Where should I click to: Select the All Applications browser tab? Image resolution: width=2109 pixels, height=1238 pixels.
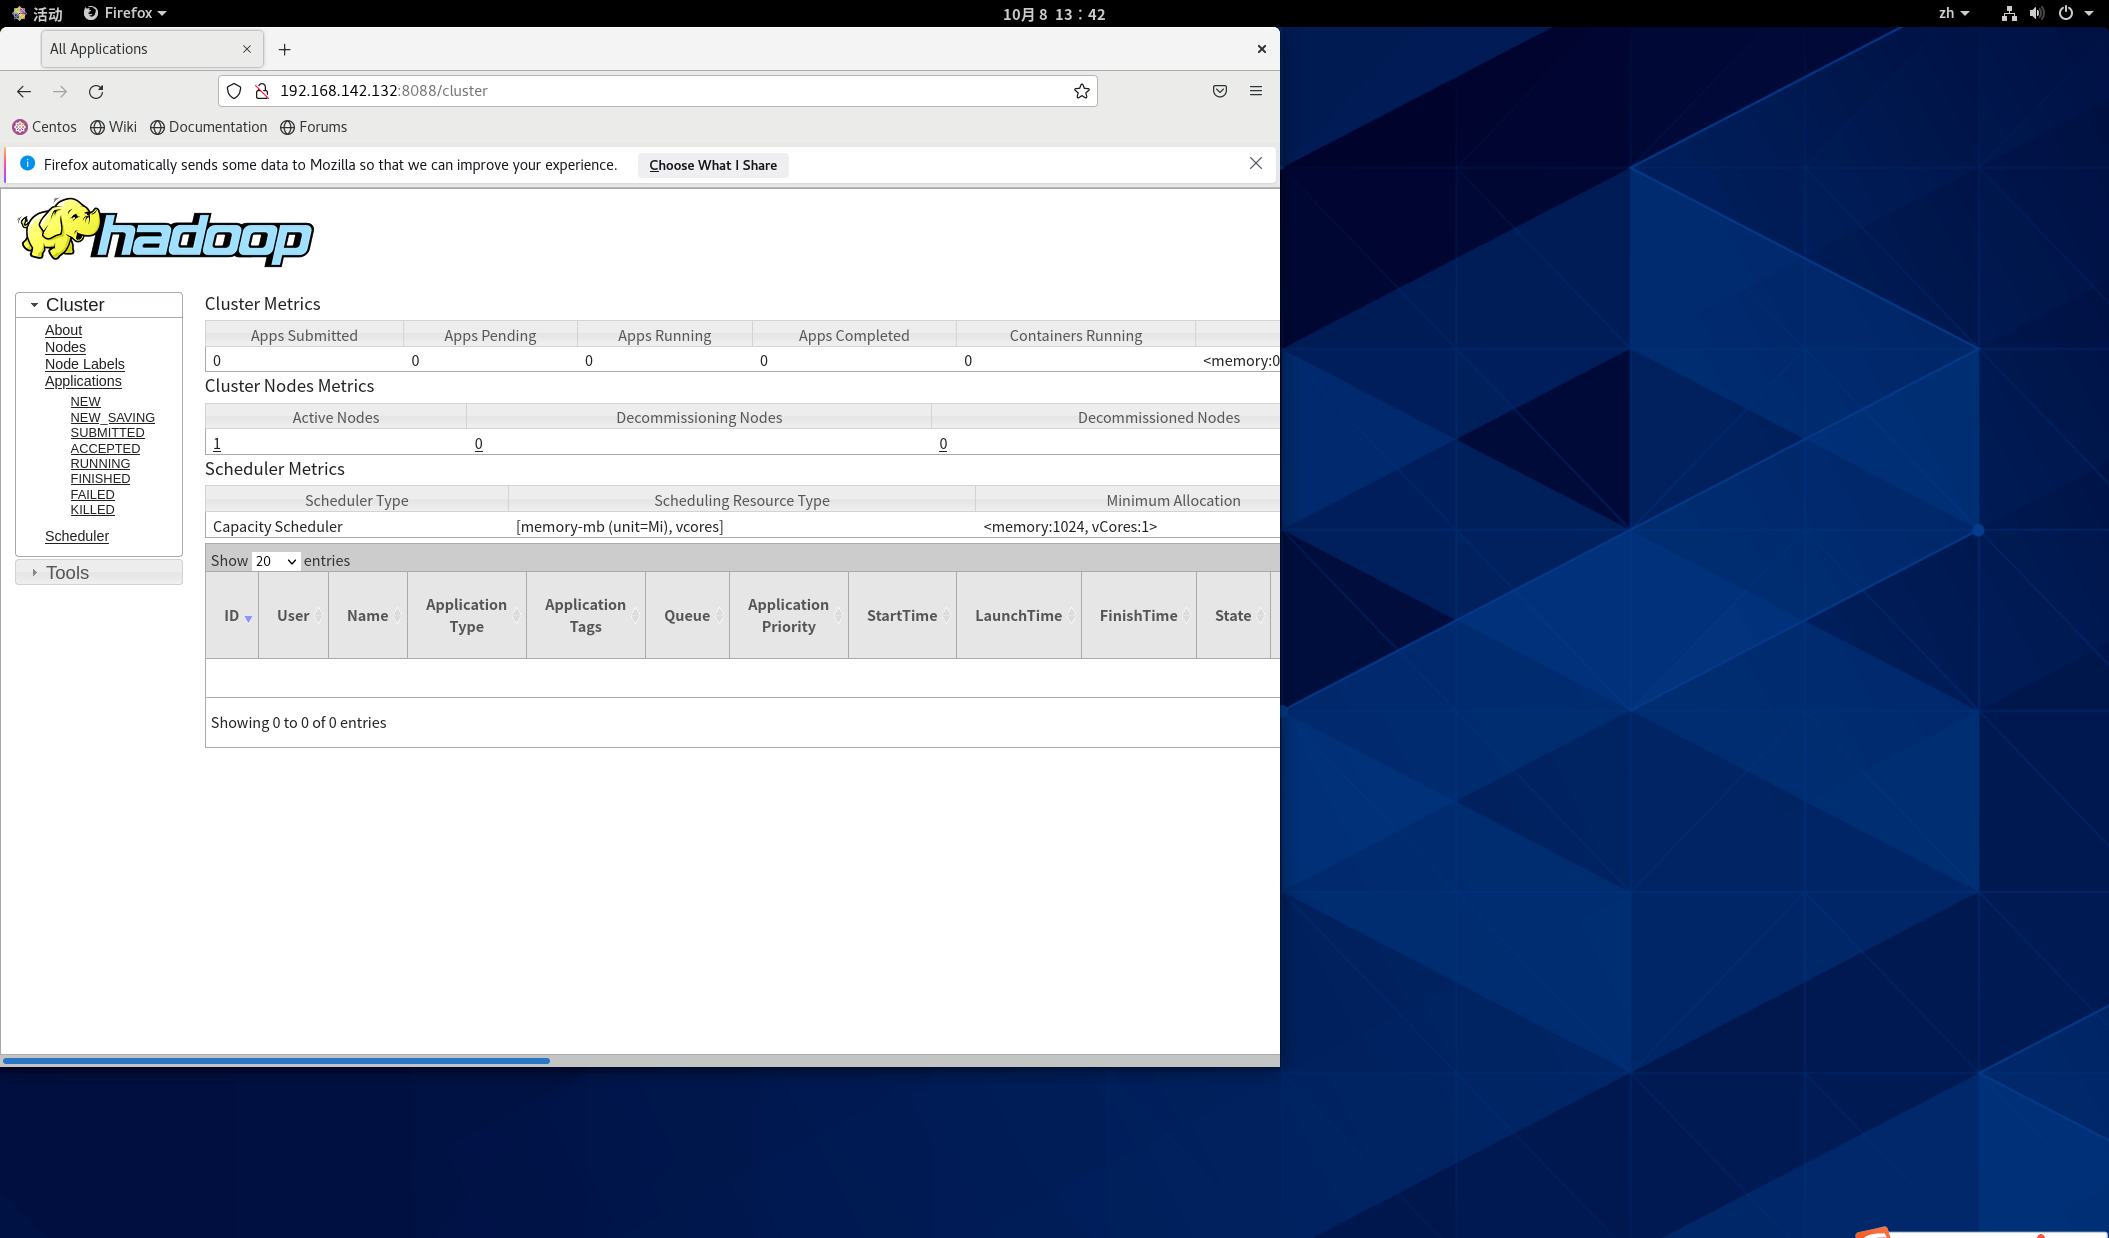(x=140, y=49)
